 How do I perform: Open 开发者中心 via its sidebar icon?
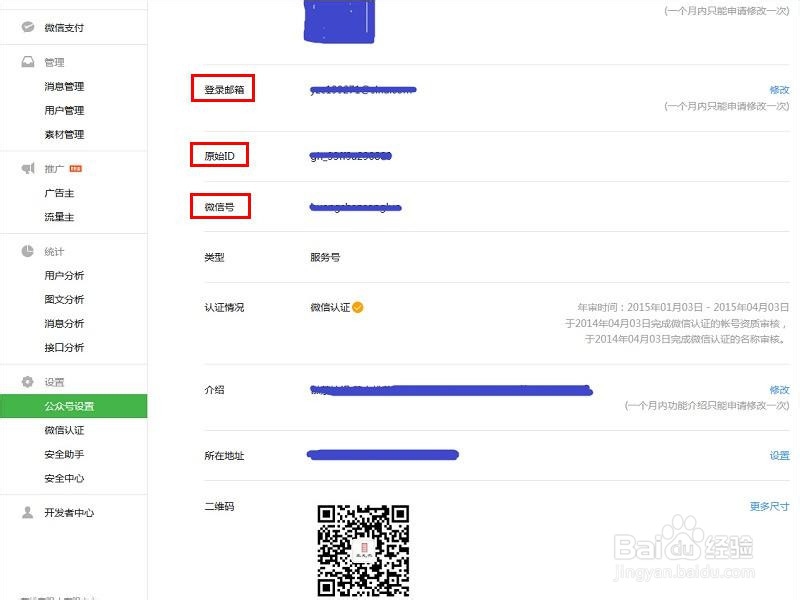coord(26,512)
